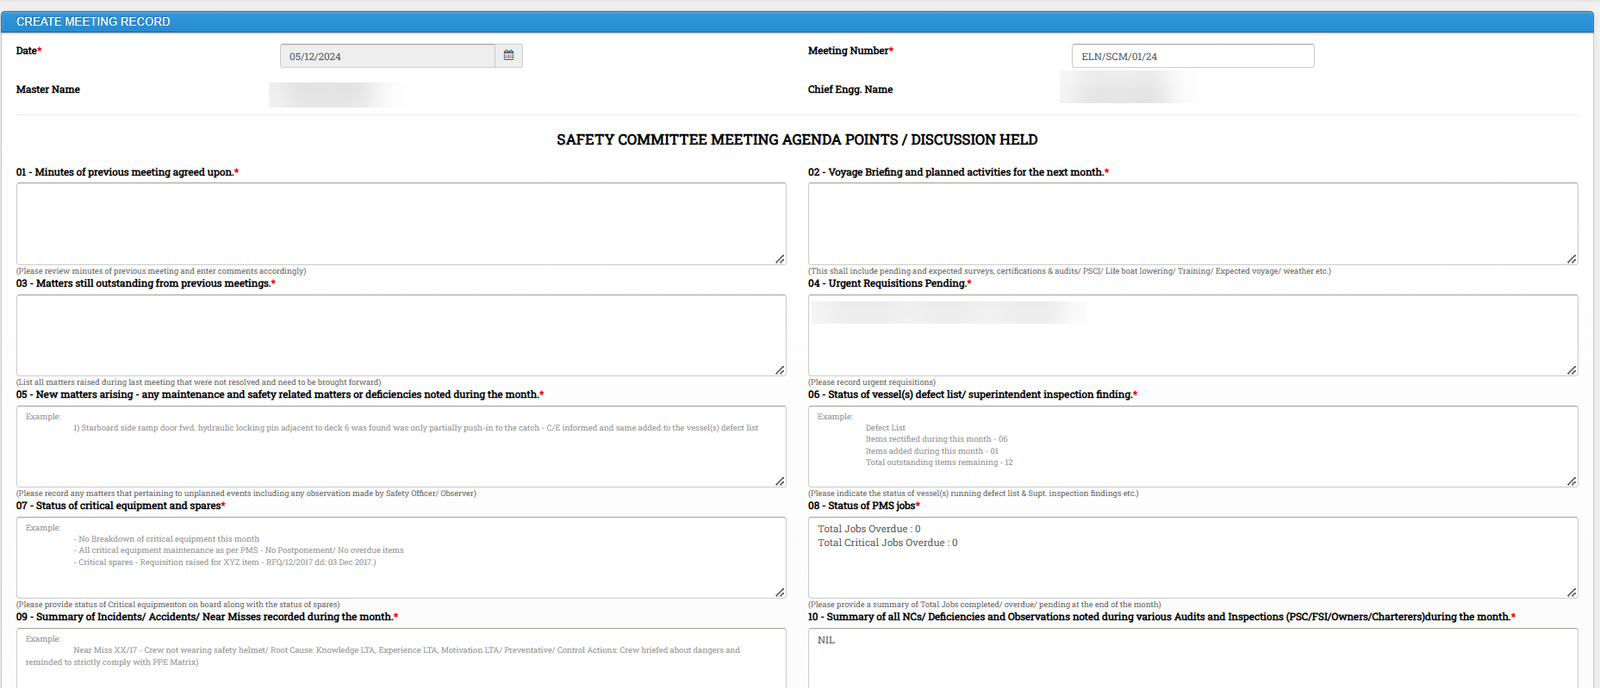The image size is (1600, 688).
Task: Edit the Meeting Number field ELN/SCM/01/24
Action: click(1193, 56)
